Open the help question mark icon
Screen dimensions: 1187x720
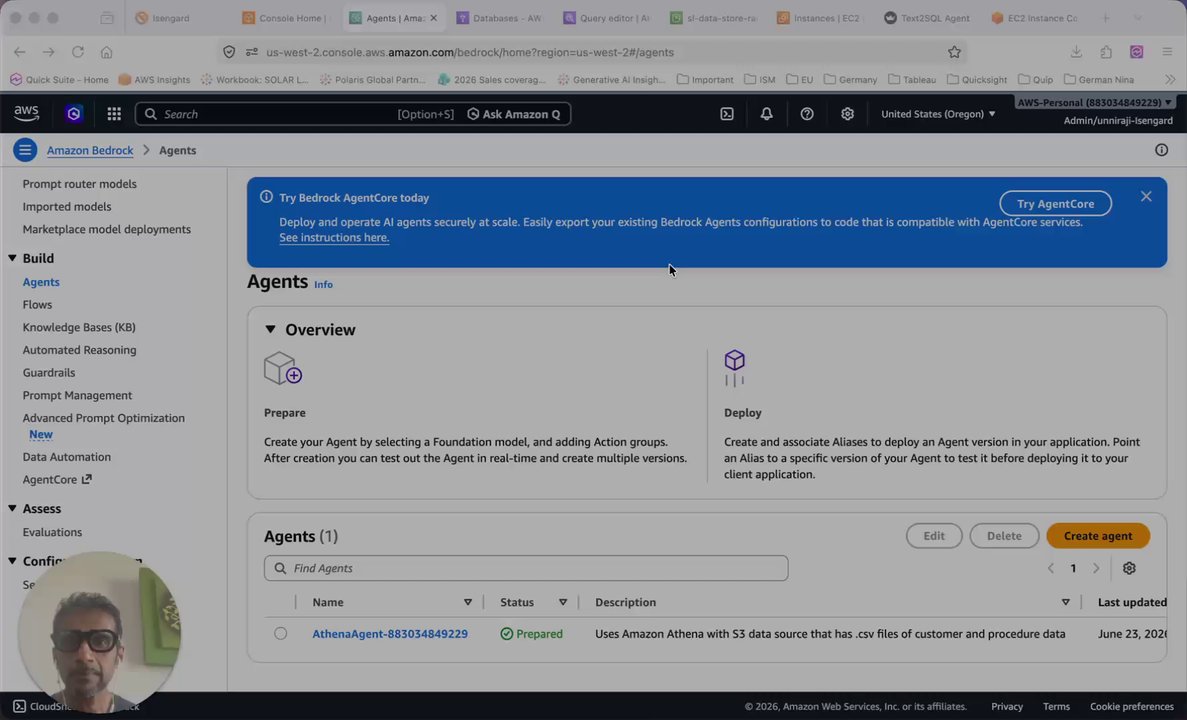point(807,114)
